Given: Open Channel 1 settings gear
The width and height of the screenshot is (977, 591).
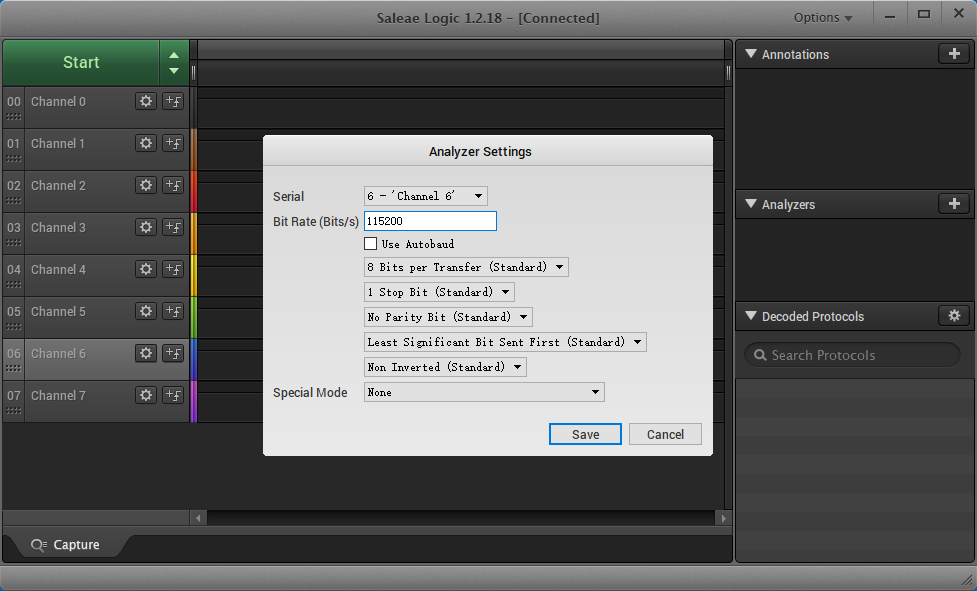Looking at the screenshot, I should pos(146,143).
